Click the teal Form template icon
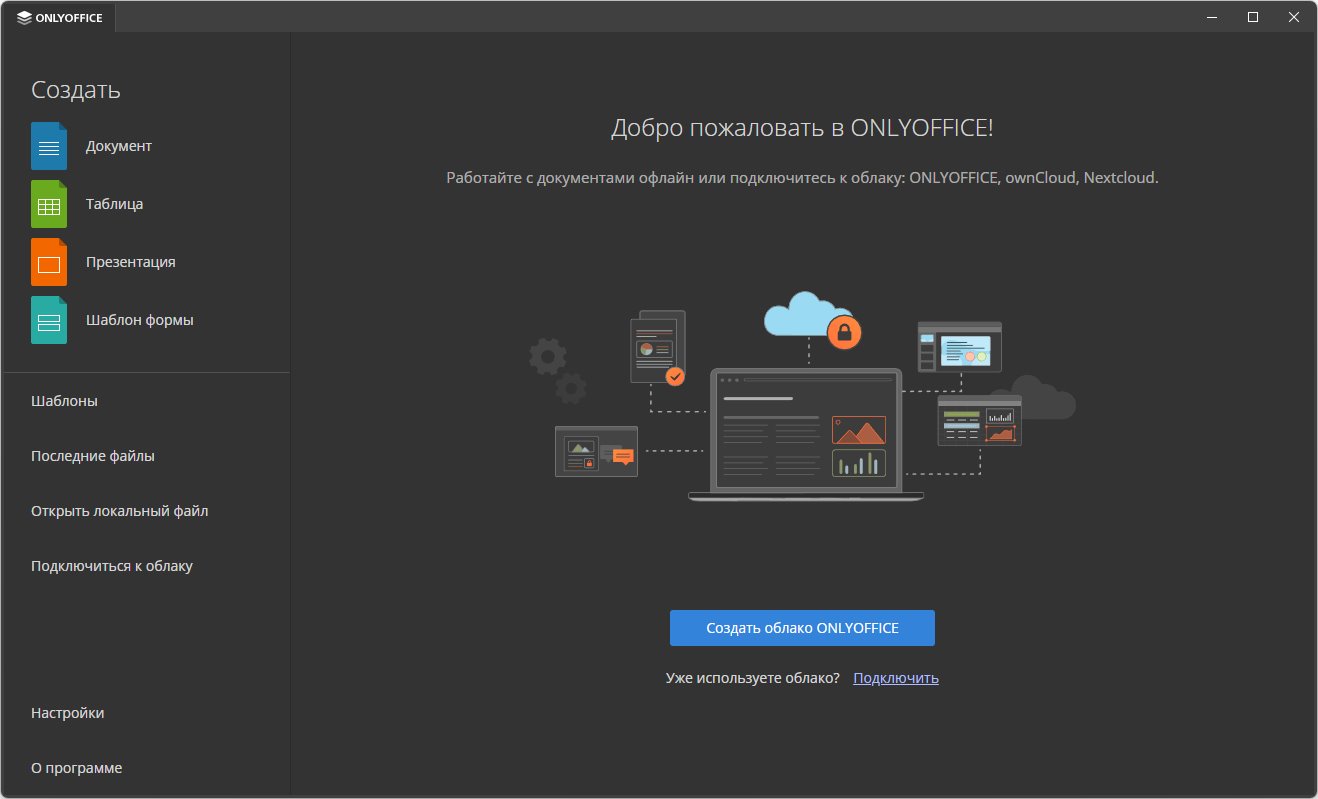This screenshot has width=1318, height=799. pos(49,320)
